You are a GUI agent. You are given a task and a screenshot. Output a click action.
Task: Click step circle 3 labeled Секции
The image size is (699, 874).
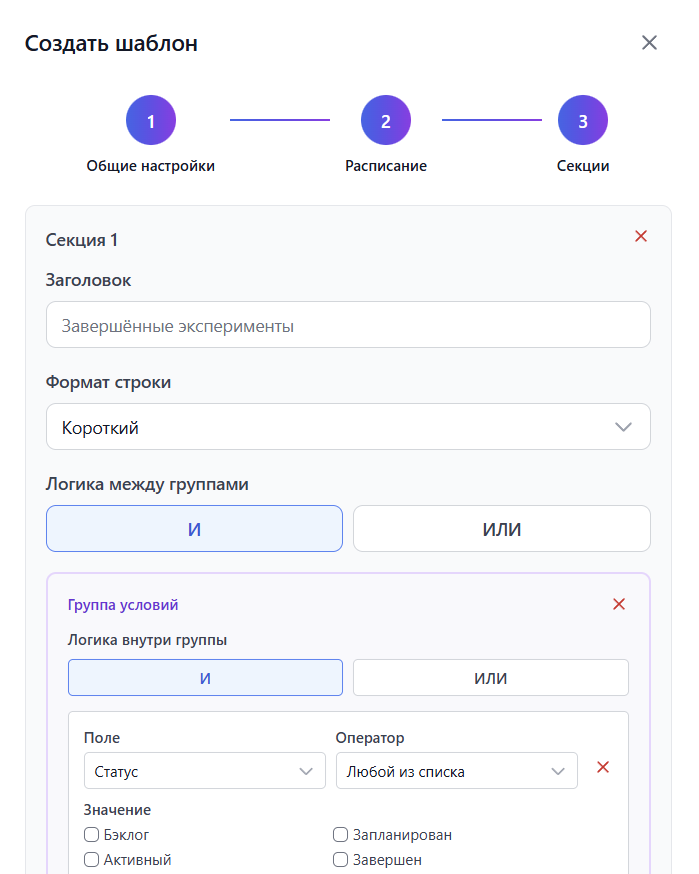pyautogui.click(x=583, y=119)
